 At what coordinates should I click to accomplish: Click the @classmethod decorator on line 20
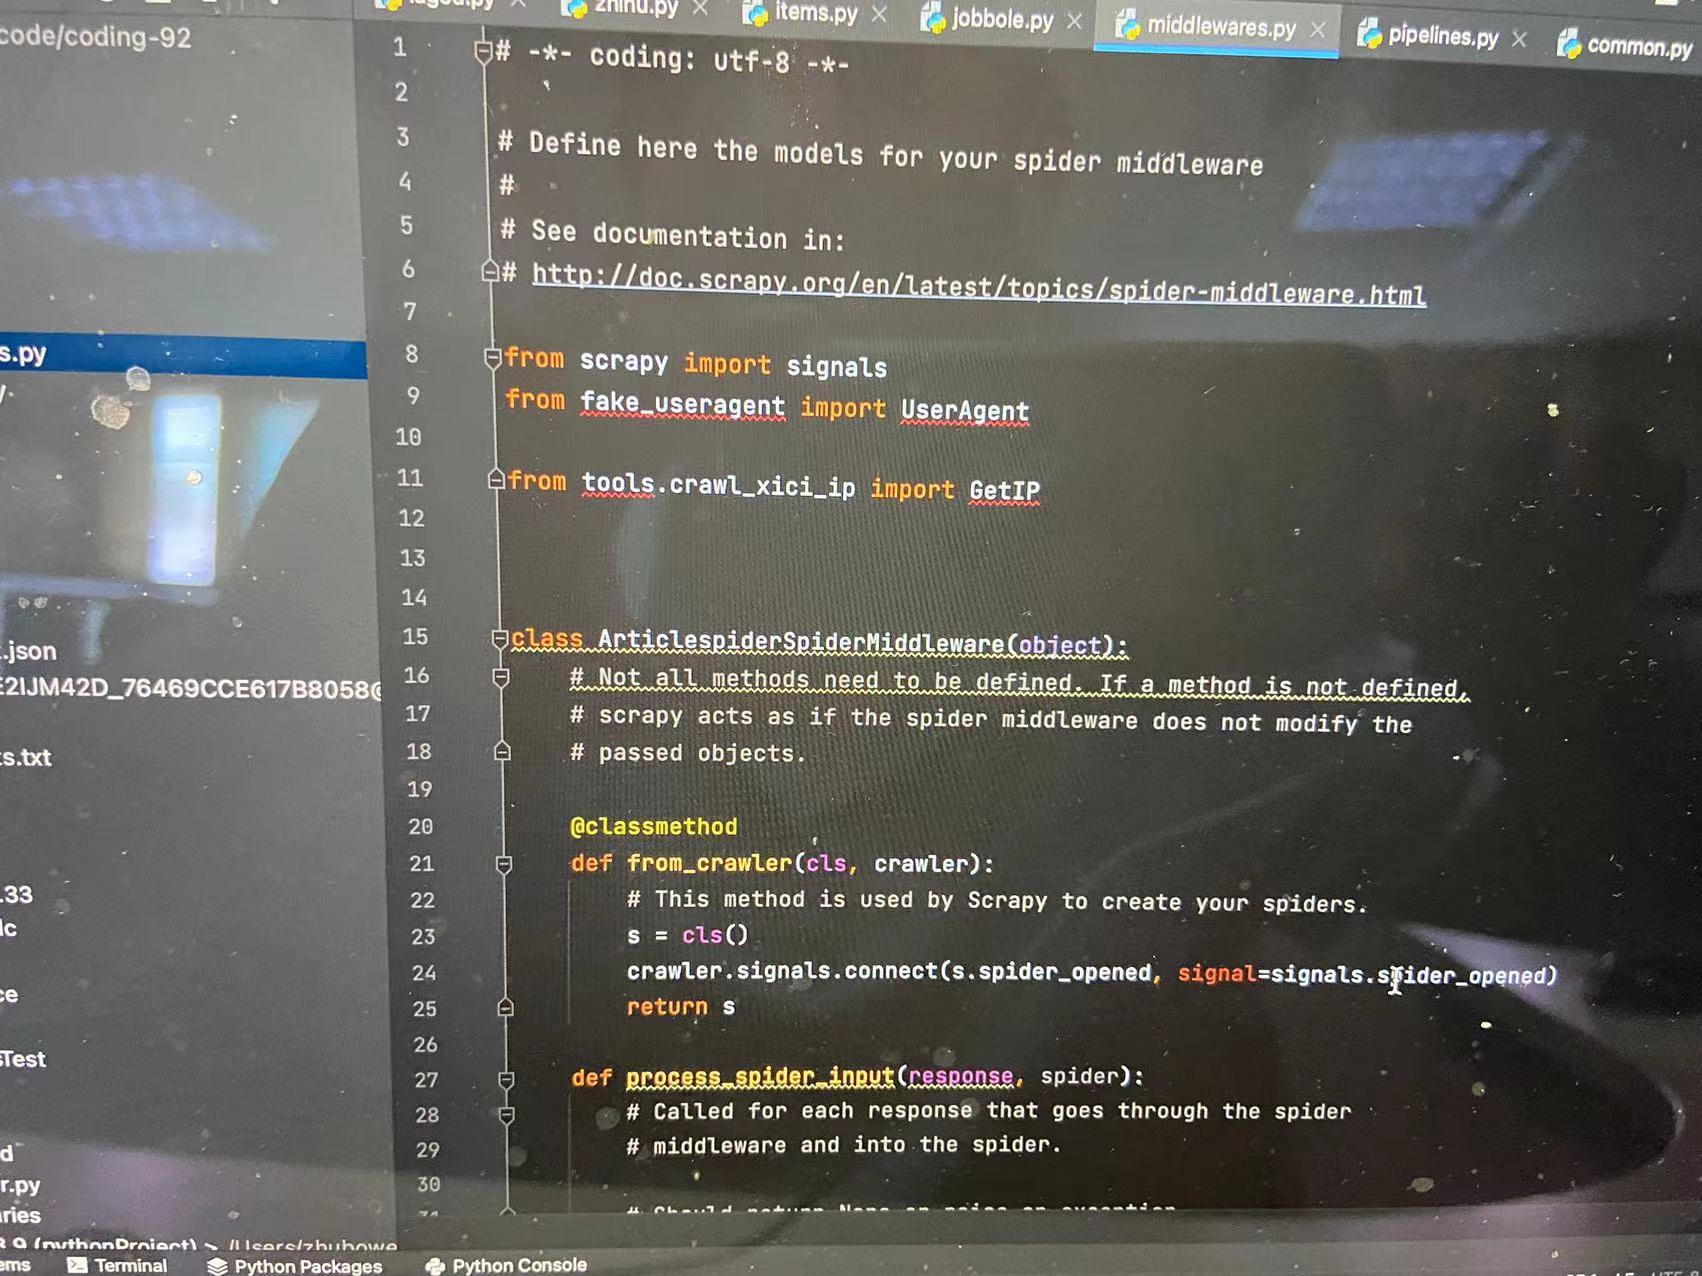pos(654,827)
